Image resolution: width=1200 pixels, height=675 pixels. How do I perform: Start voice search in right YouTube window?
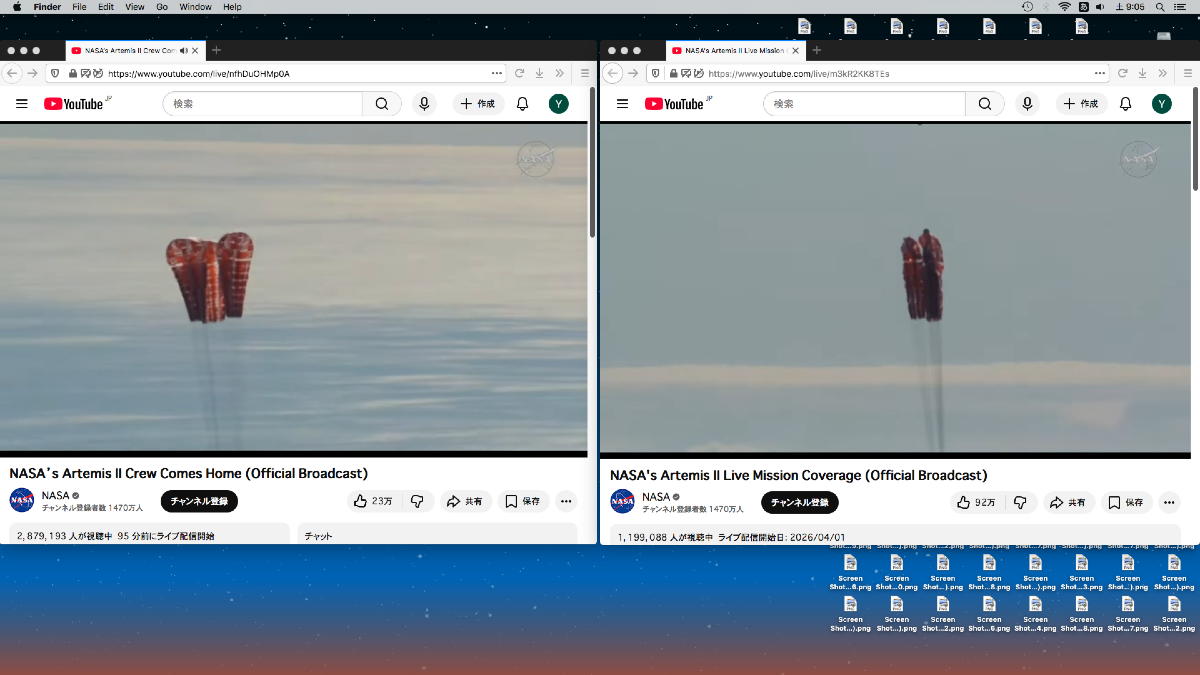(1027, 104)
